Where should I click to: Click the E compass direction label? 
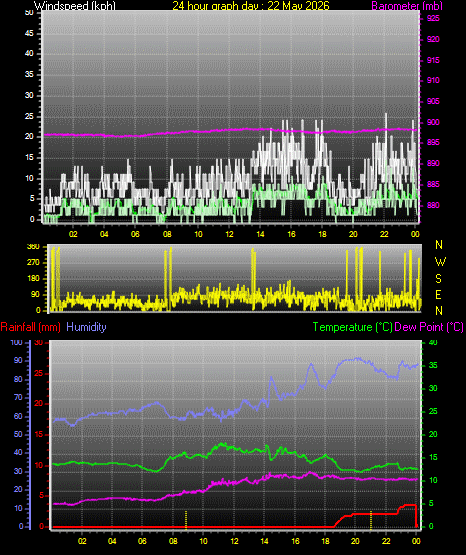pyautogui.click(x=438, y=295)
